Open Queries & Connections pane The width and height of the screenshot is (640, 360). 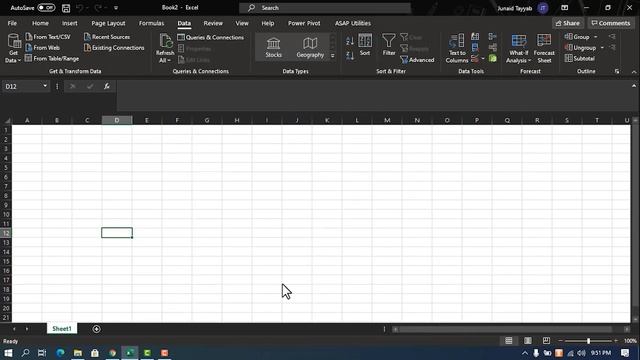point(211,37)
